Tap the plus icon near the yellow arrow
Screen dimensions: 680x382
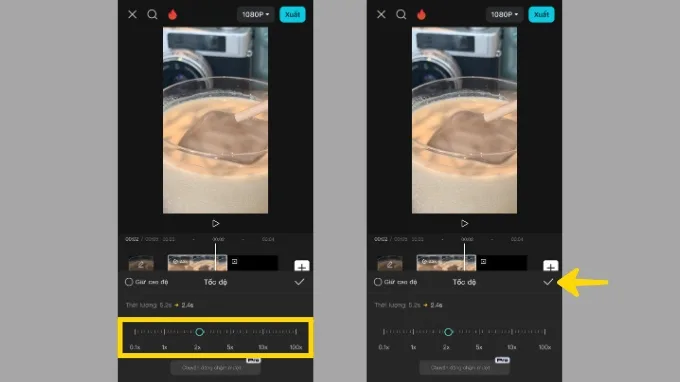tap(550, 266)
